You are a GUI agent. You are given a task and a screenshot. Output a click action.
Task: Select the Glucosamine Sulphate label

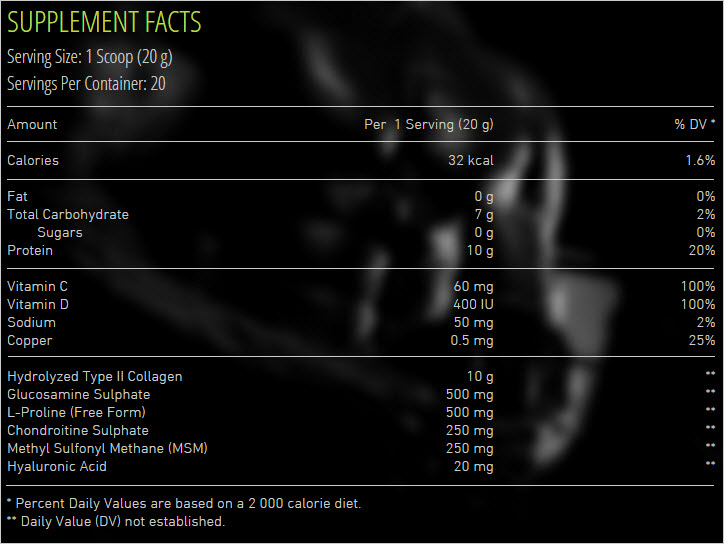point(78,395)
